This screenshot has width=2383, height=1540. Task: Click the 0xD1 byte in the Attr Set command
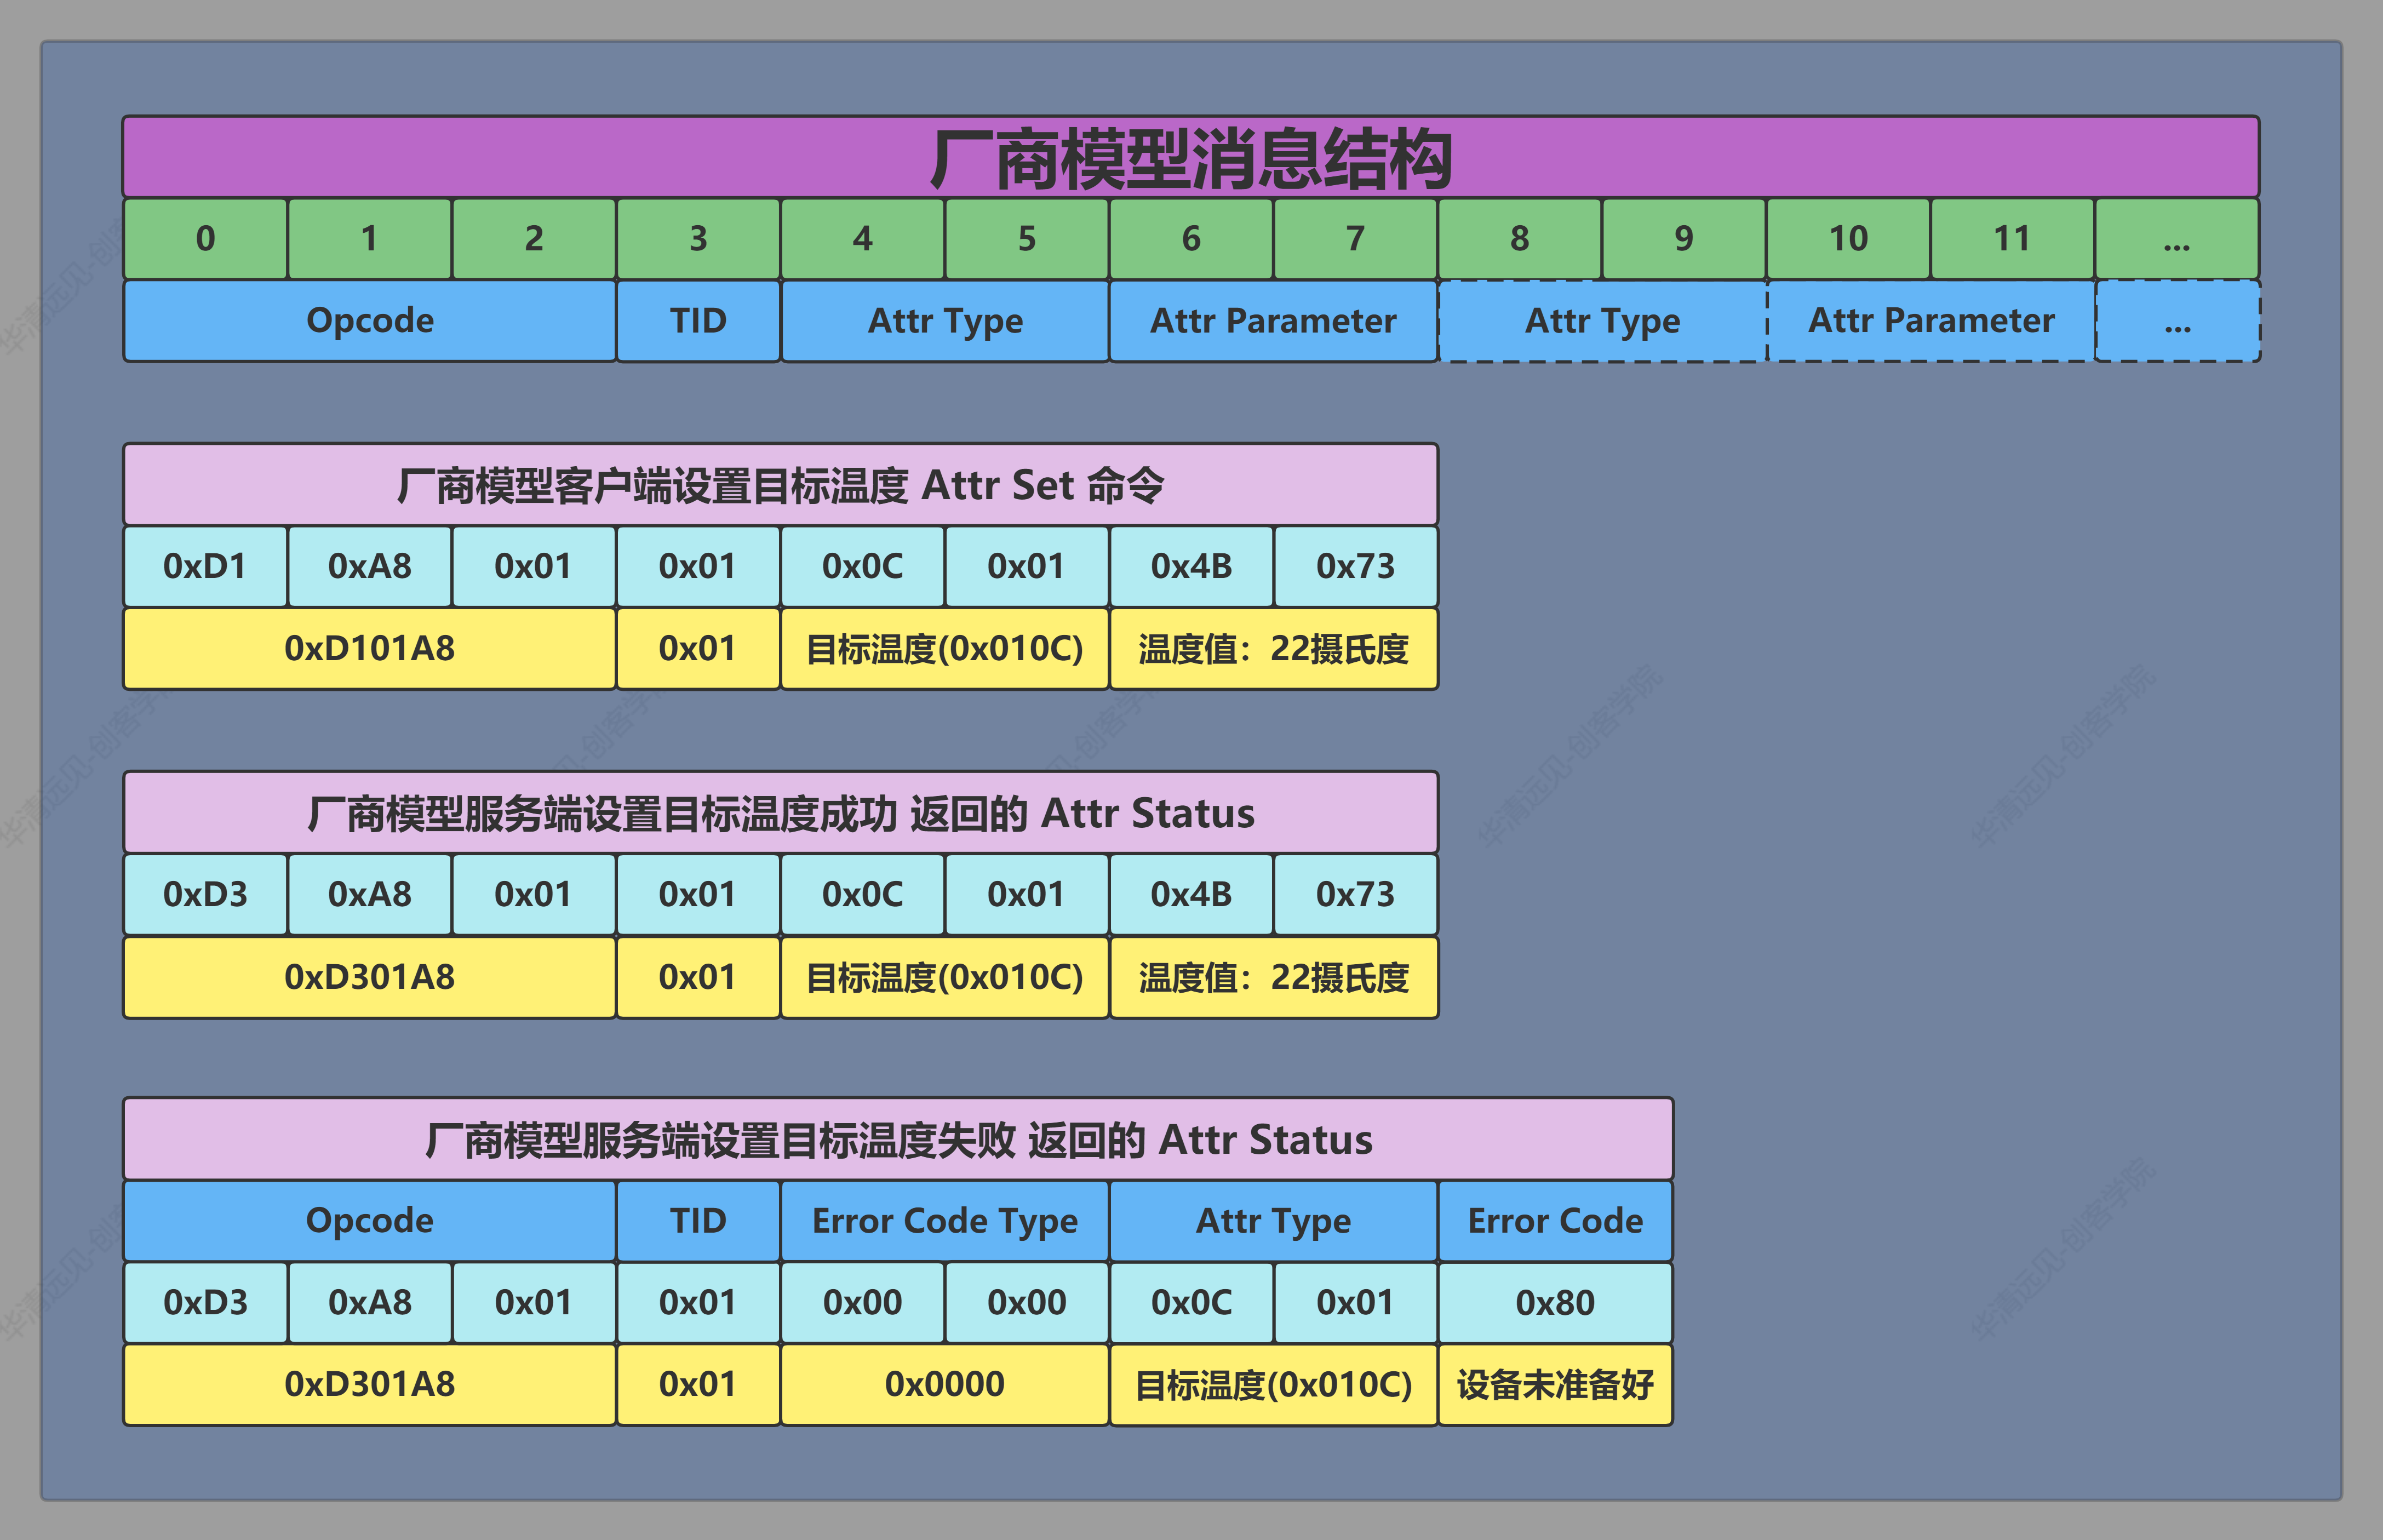204,566
